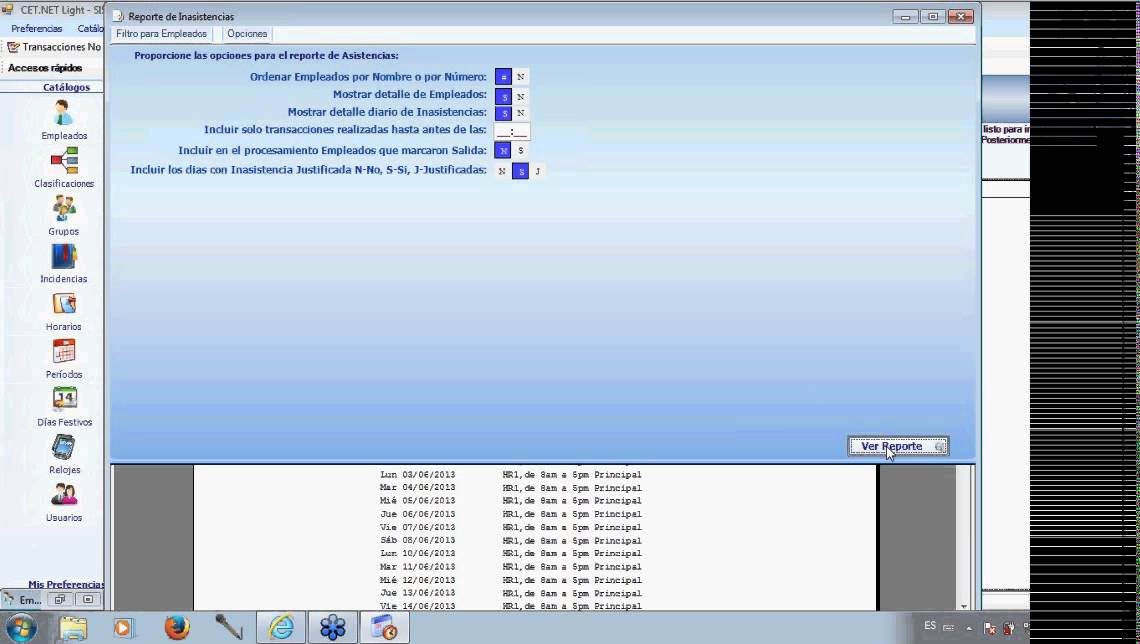
Task: Open the Grupos catalog icon
Action: click(64, 209)
